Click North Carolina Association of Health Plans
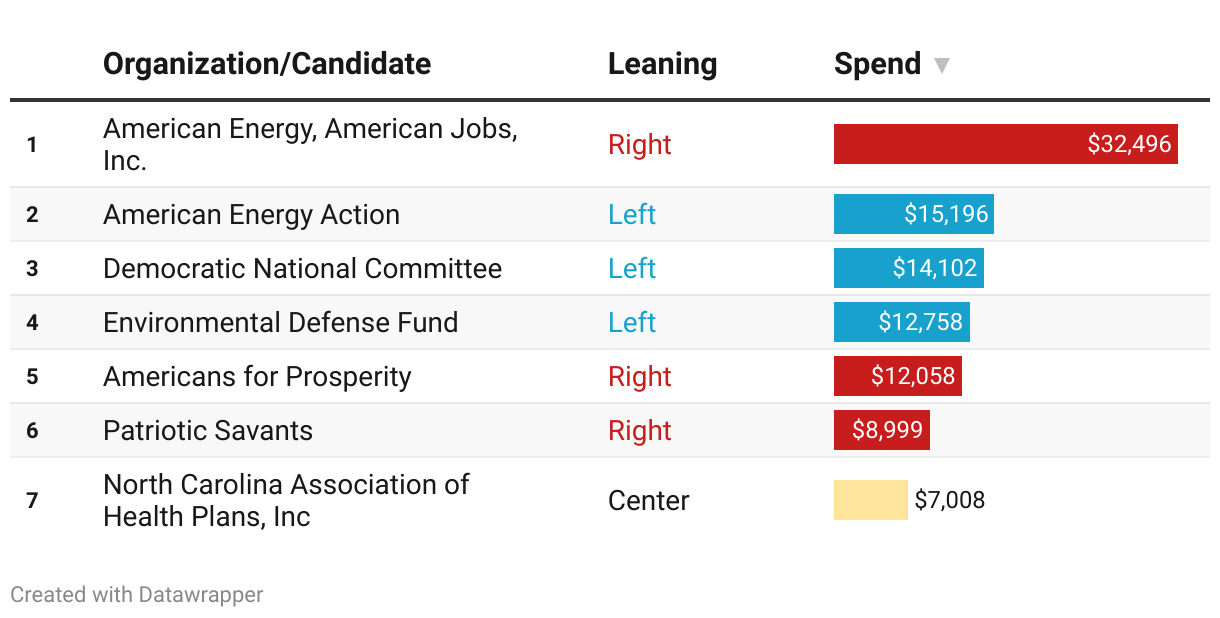The image size is (1220, 618). click(x=286, y=500)
